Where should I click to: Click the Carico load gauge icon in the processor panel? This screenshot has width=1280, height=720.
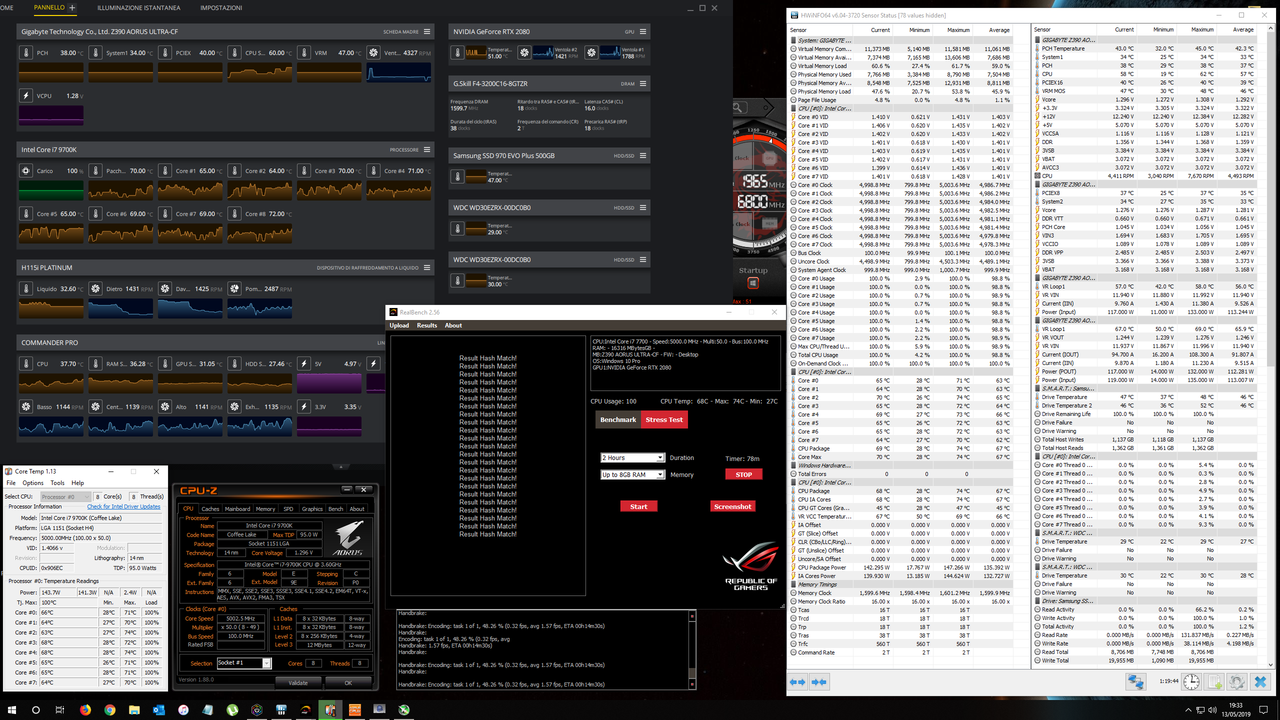(24, 170)
